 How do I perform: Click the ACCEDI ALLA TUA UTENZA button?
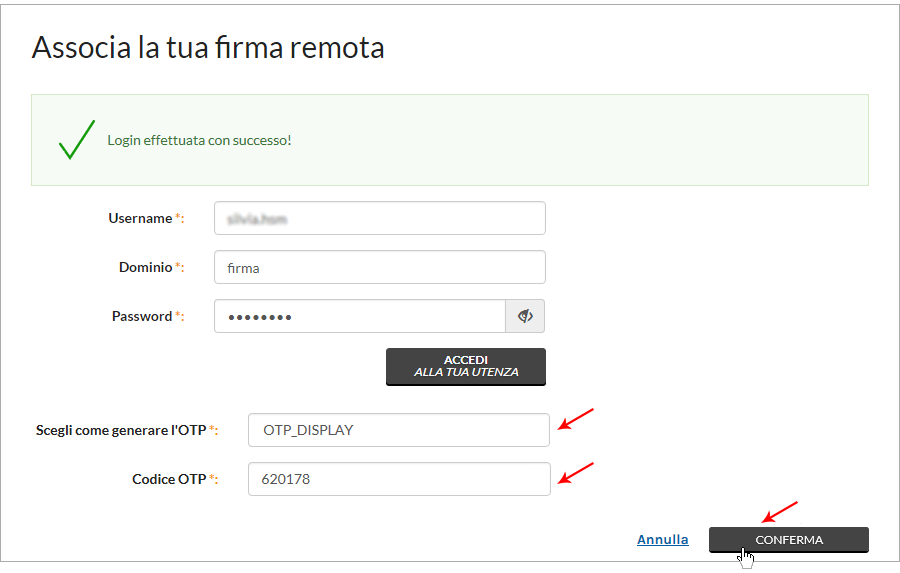465,366
